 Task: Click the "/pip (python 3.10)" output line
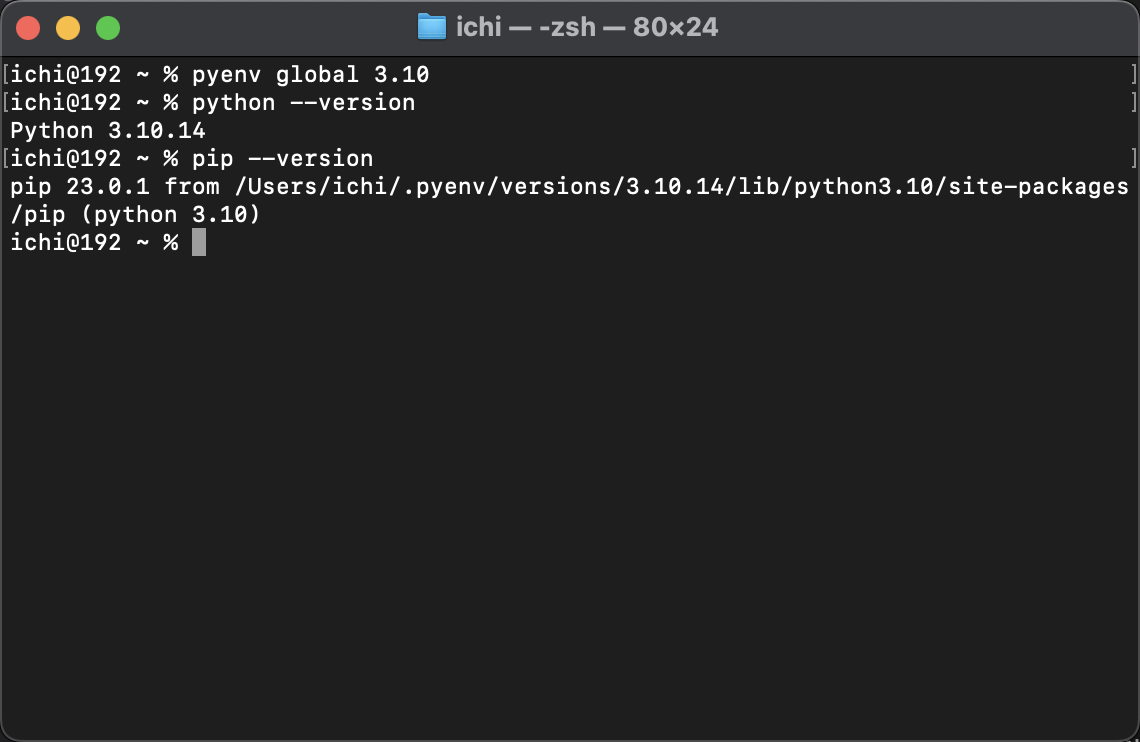point(135,214)
